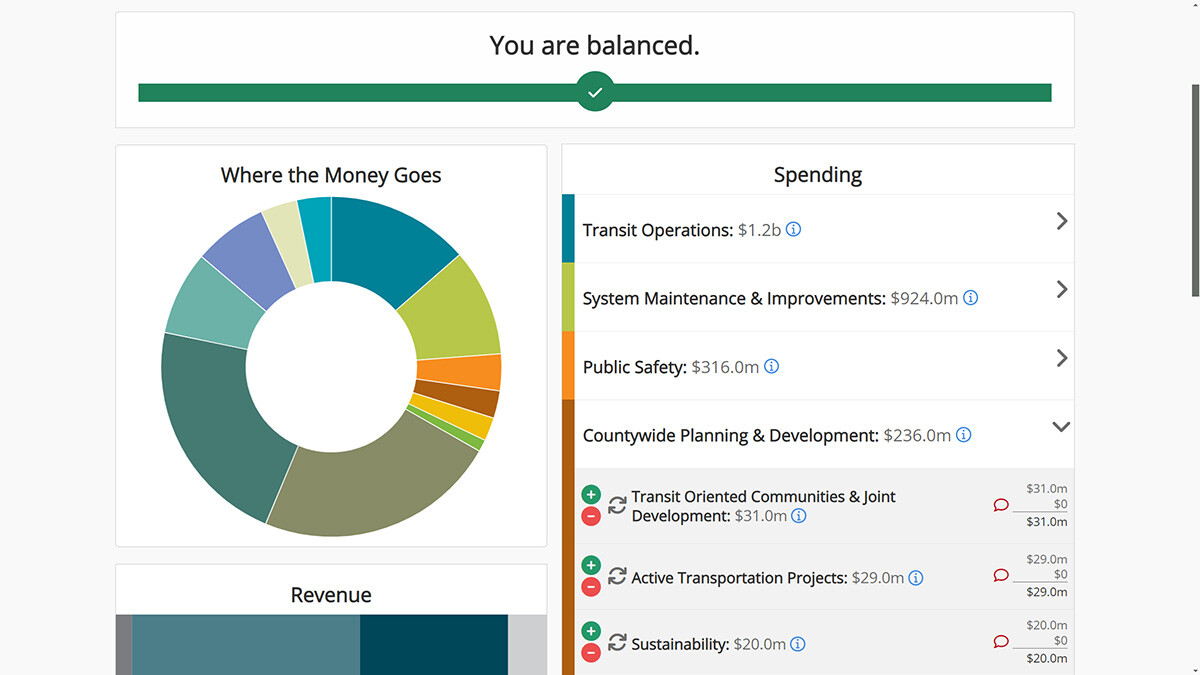
Task: Open info for Transit Operations spending
Action: pos(793,229)
